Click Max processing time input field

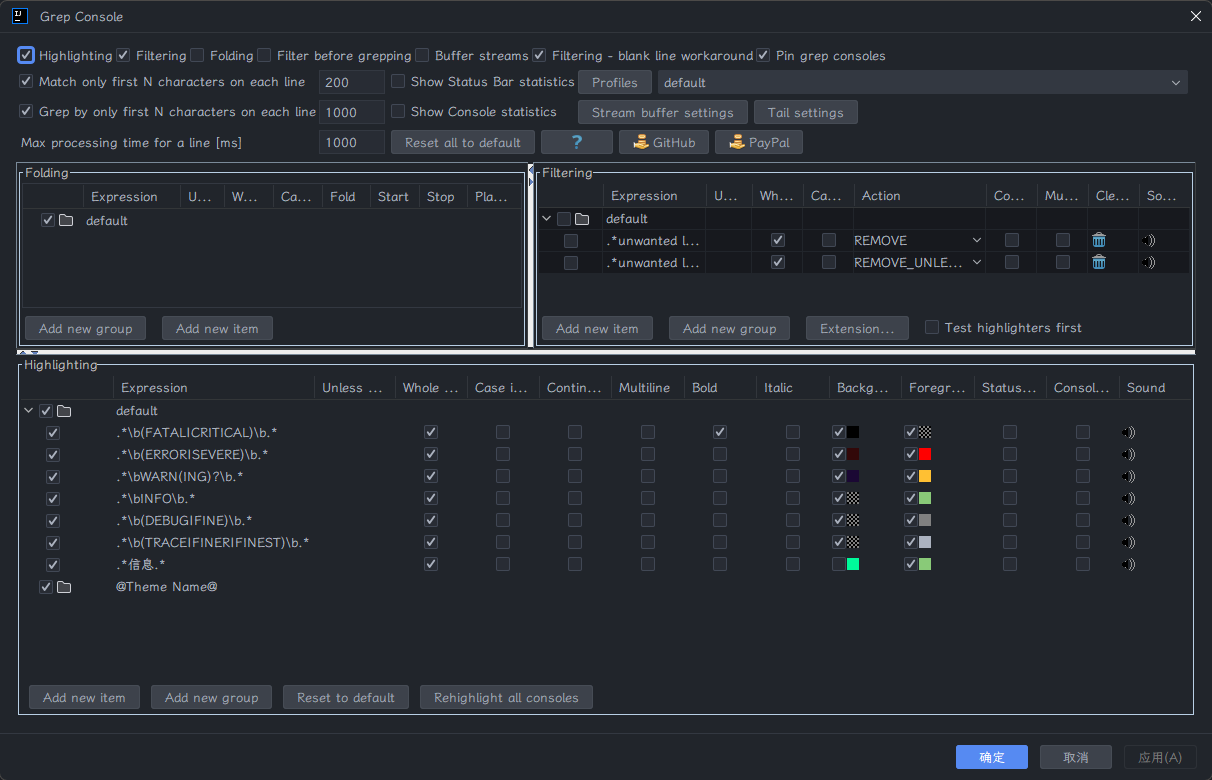coord(352,142)
